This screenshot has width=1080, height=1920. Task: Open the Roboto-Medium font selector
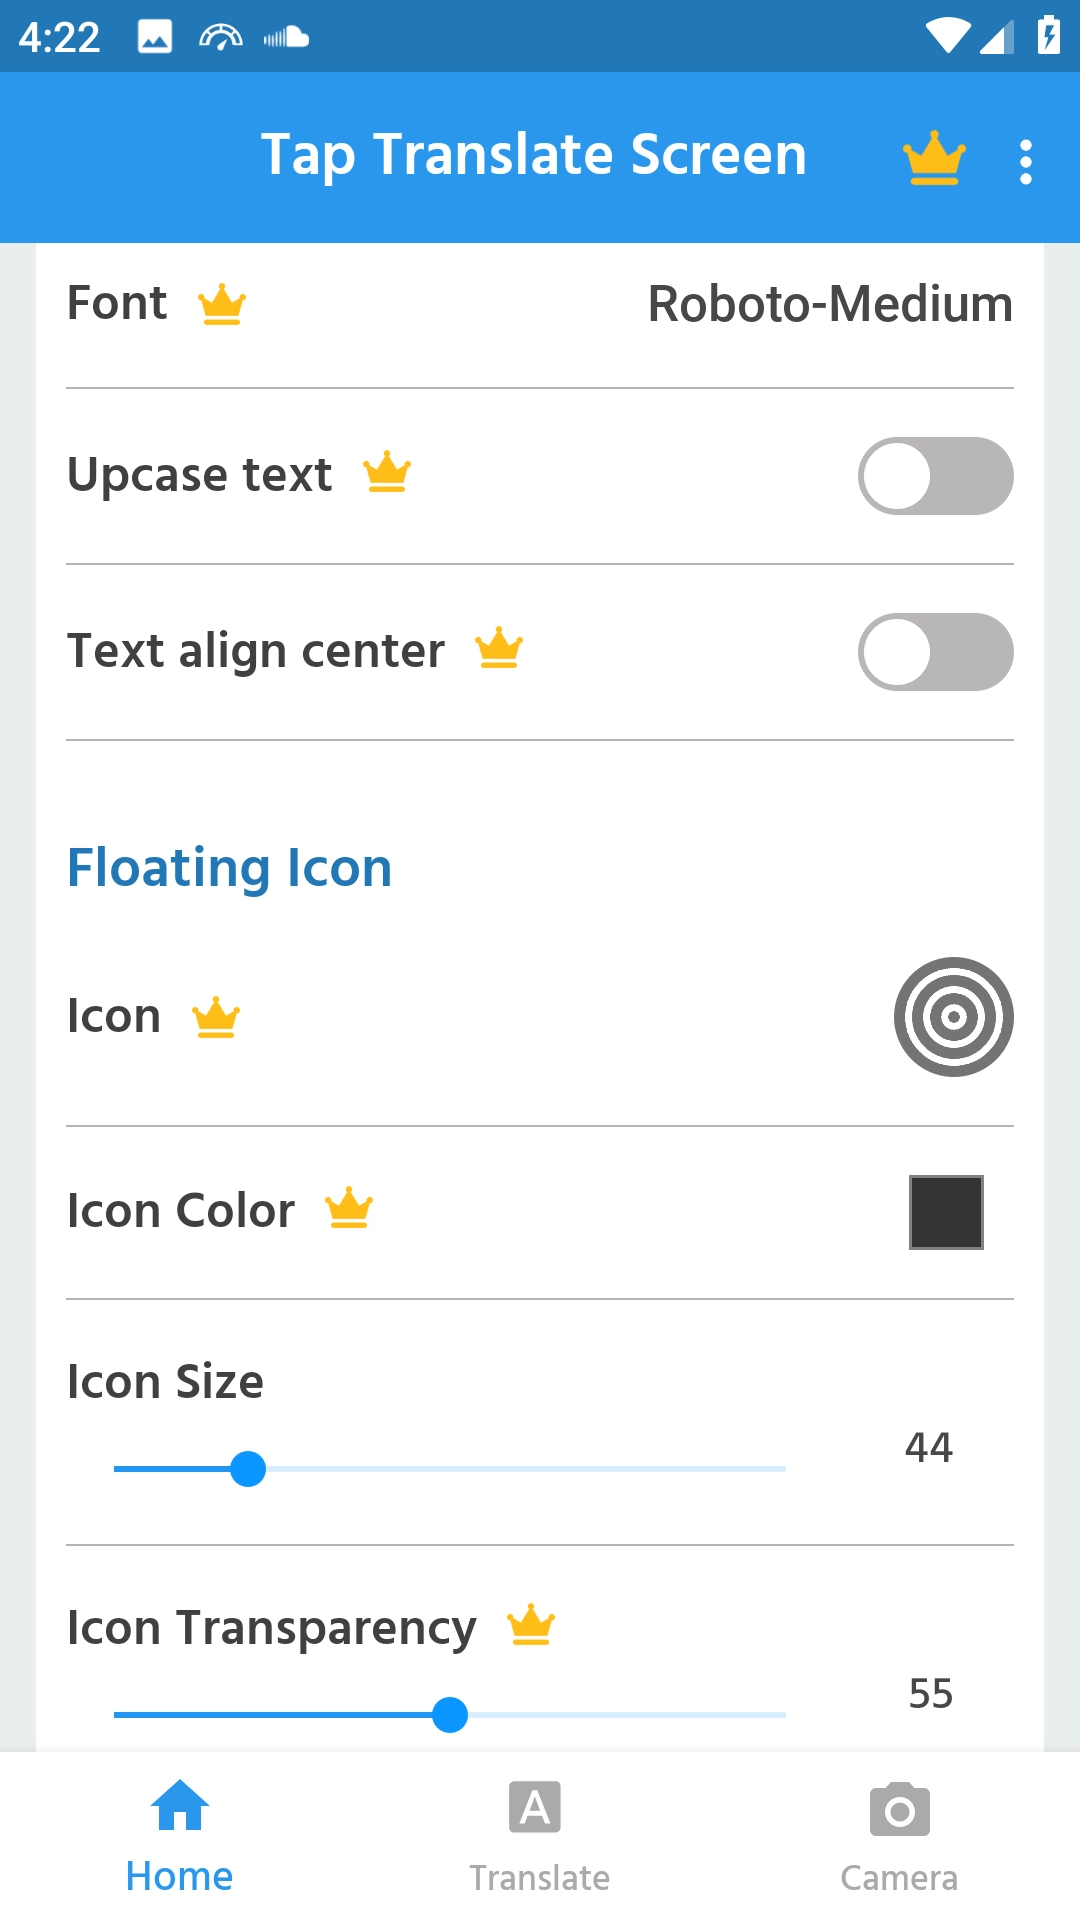pyautogui.click(x=830, y=304)
